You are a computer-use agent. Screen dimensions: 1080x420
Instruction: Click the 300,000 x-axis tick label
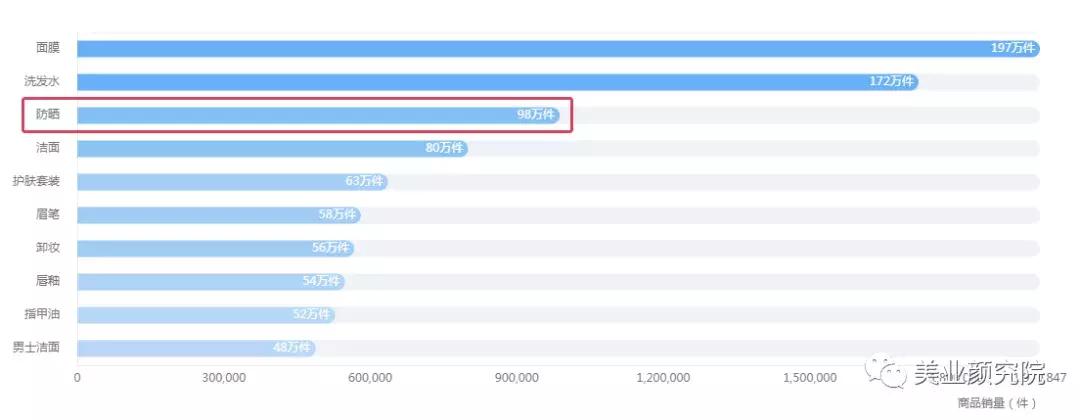point(224,377)
